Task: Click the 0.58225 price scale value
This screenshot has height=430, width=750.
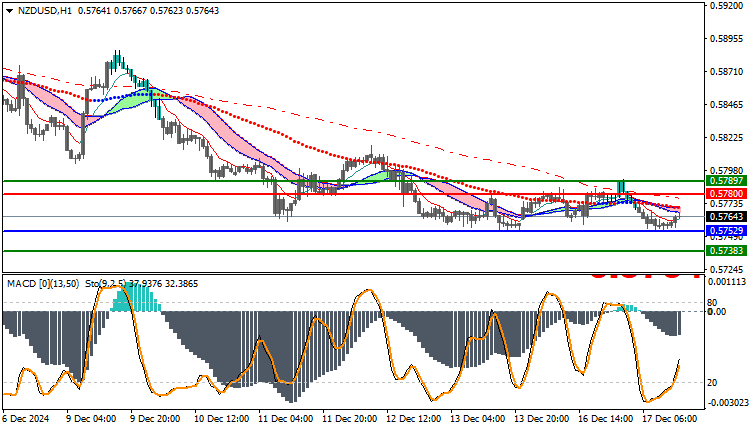Action: 727,138
